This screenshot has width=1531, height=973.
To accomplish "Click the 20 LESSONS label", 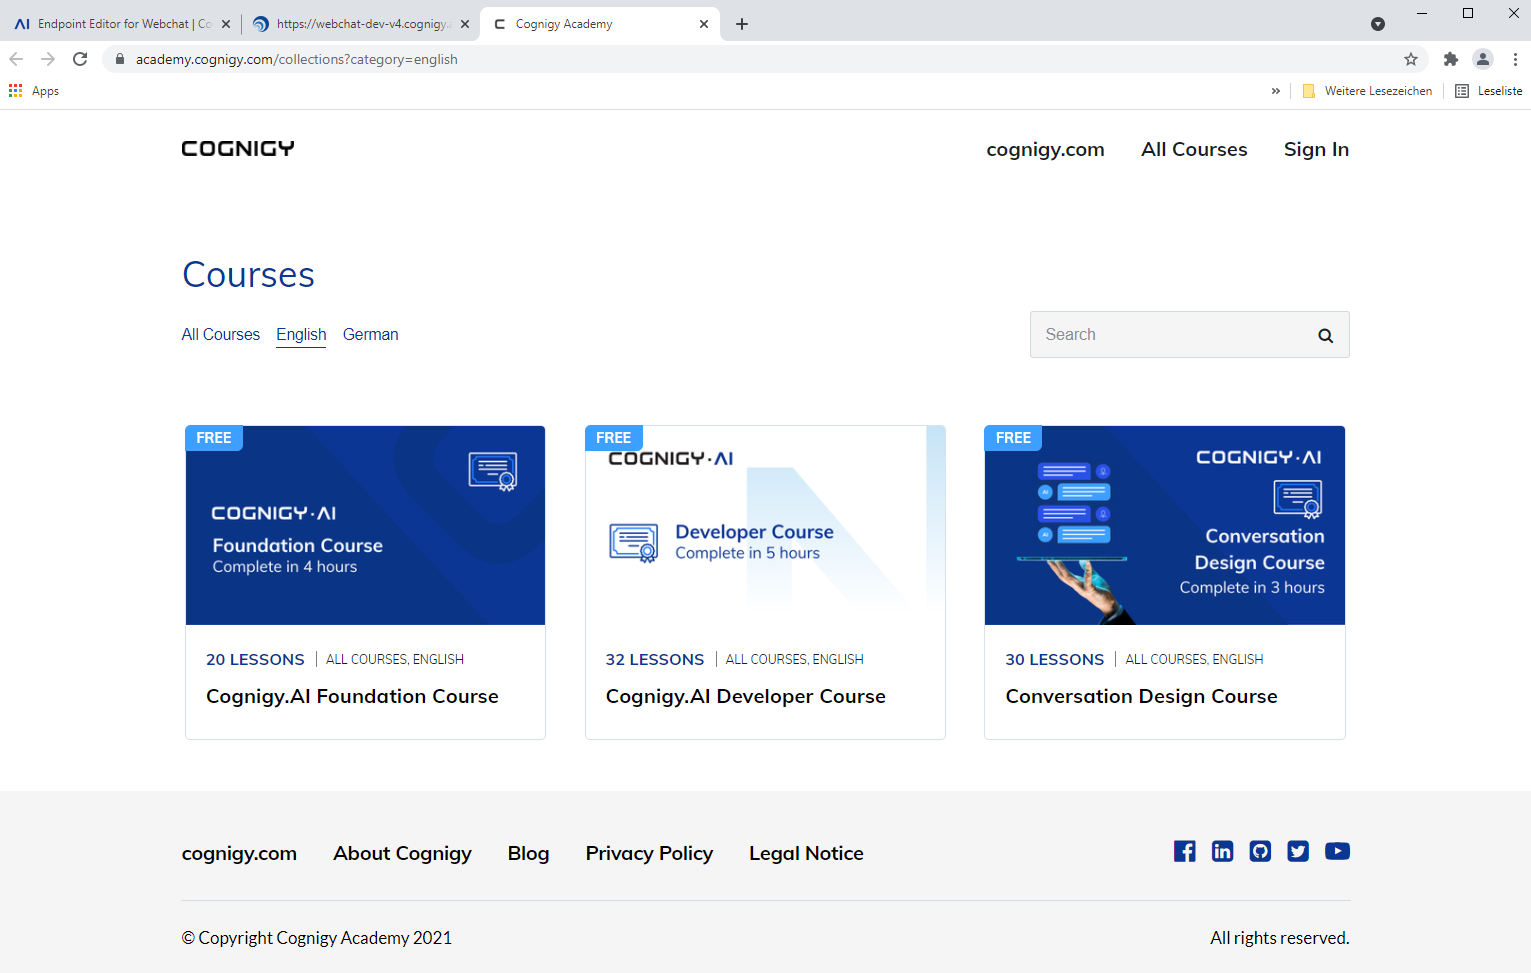I will click(255, 659).
